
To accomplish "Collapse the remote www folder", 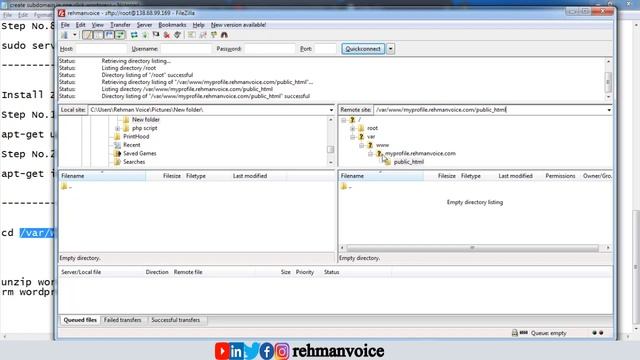I will (x=362, y=145).
